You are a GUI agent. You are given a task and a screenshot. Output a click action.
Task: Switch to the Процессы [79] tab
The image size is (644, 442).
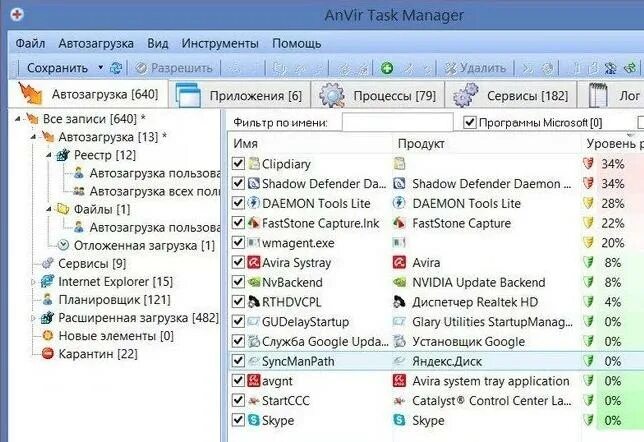pos(377,95)
